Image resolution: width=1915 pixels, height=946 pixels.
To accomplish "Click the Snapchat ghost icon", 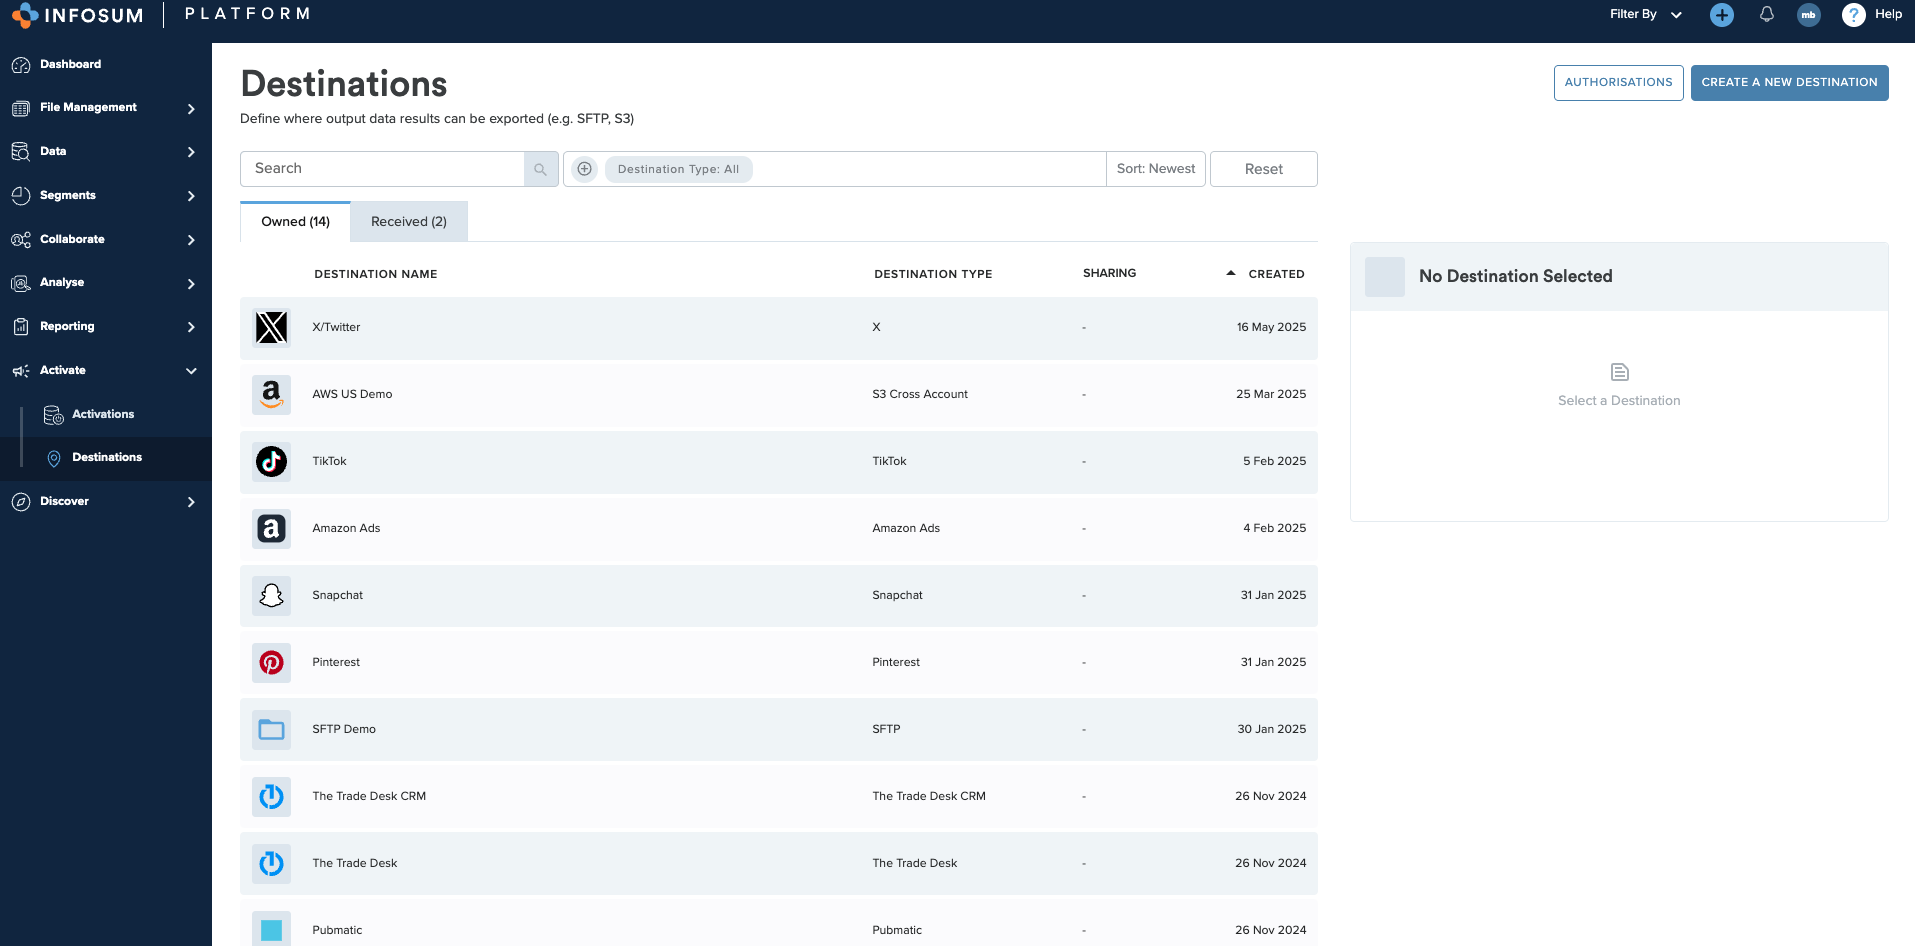I will coord(271,595).
